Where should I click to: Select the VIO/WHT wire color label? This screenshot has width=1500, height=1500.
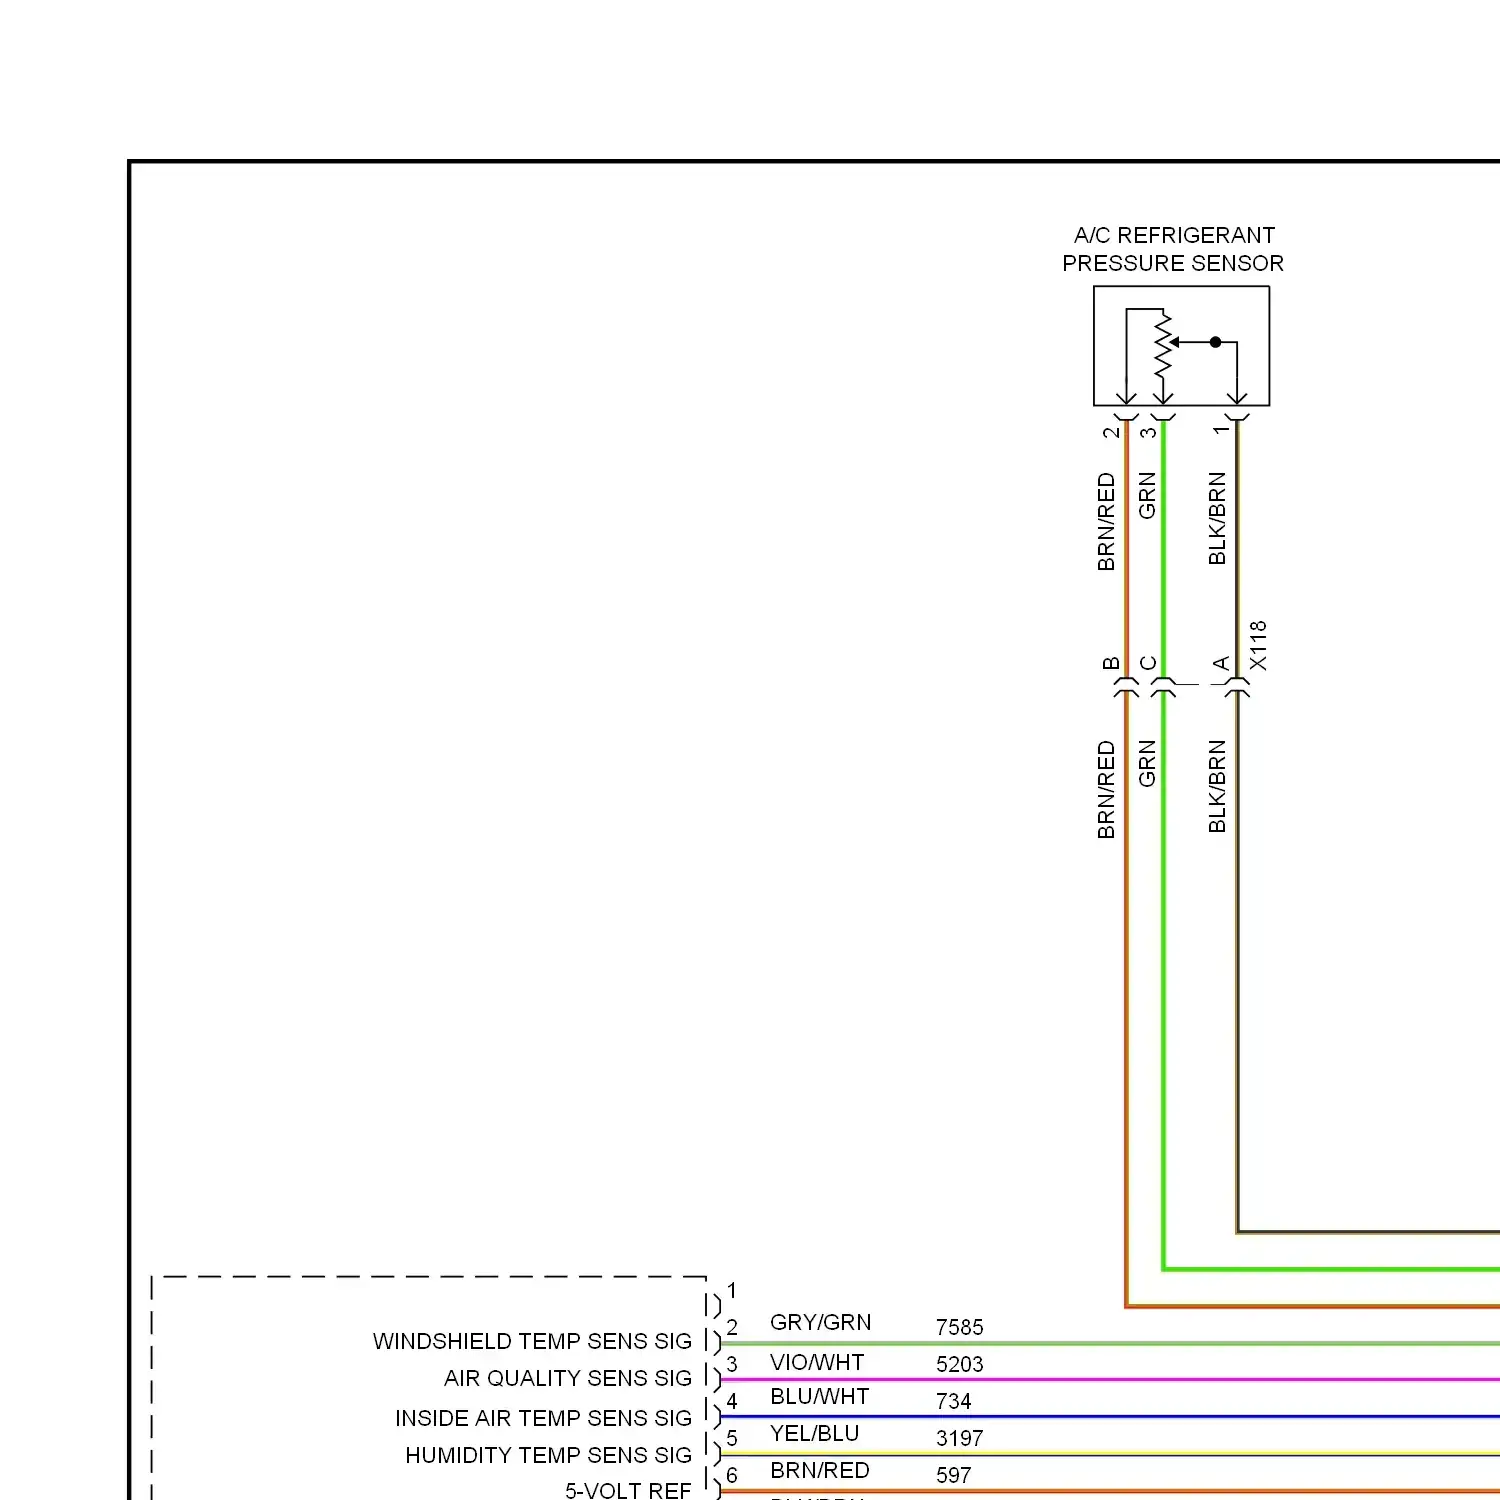point(817,1362)
